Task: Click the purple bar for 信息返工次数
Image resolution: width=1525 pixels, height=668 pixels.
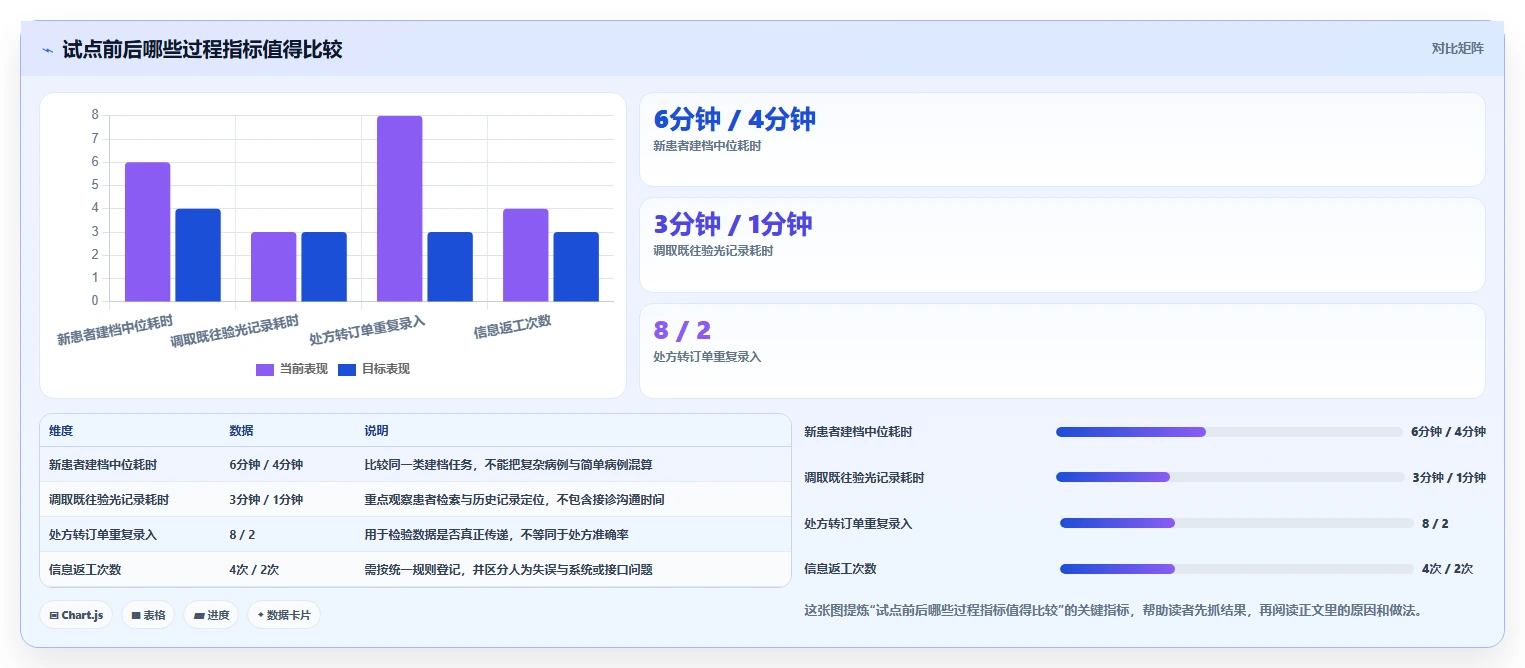Action: click(525, 255)
